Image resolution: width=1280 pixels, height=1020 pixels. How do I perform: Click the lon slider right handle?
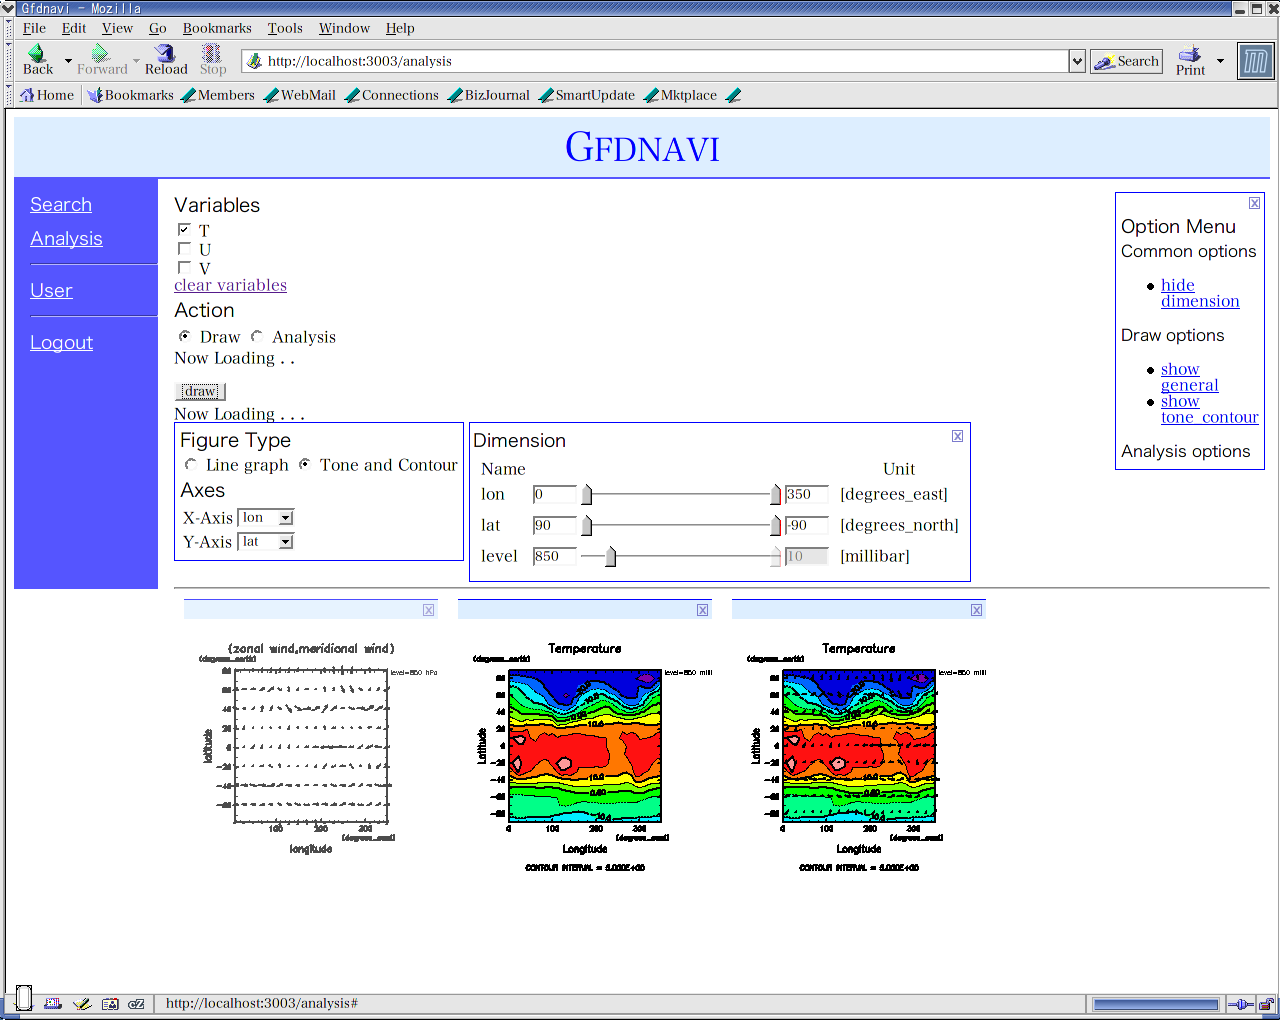775,494
